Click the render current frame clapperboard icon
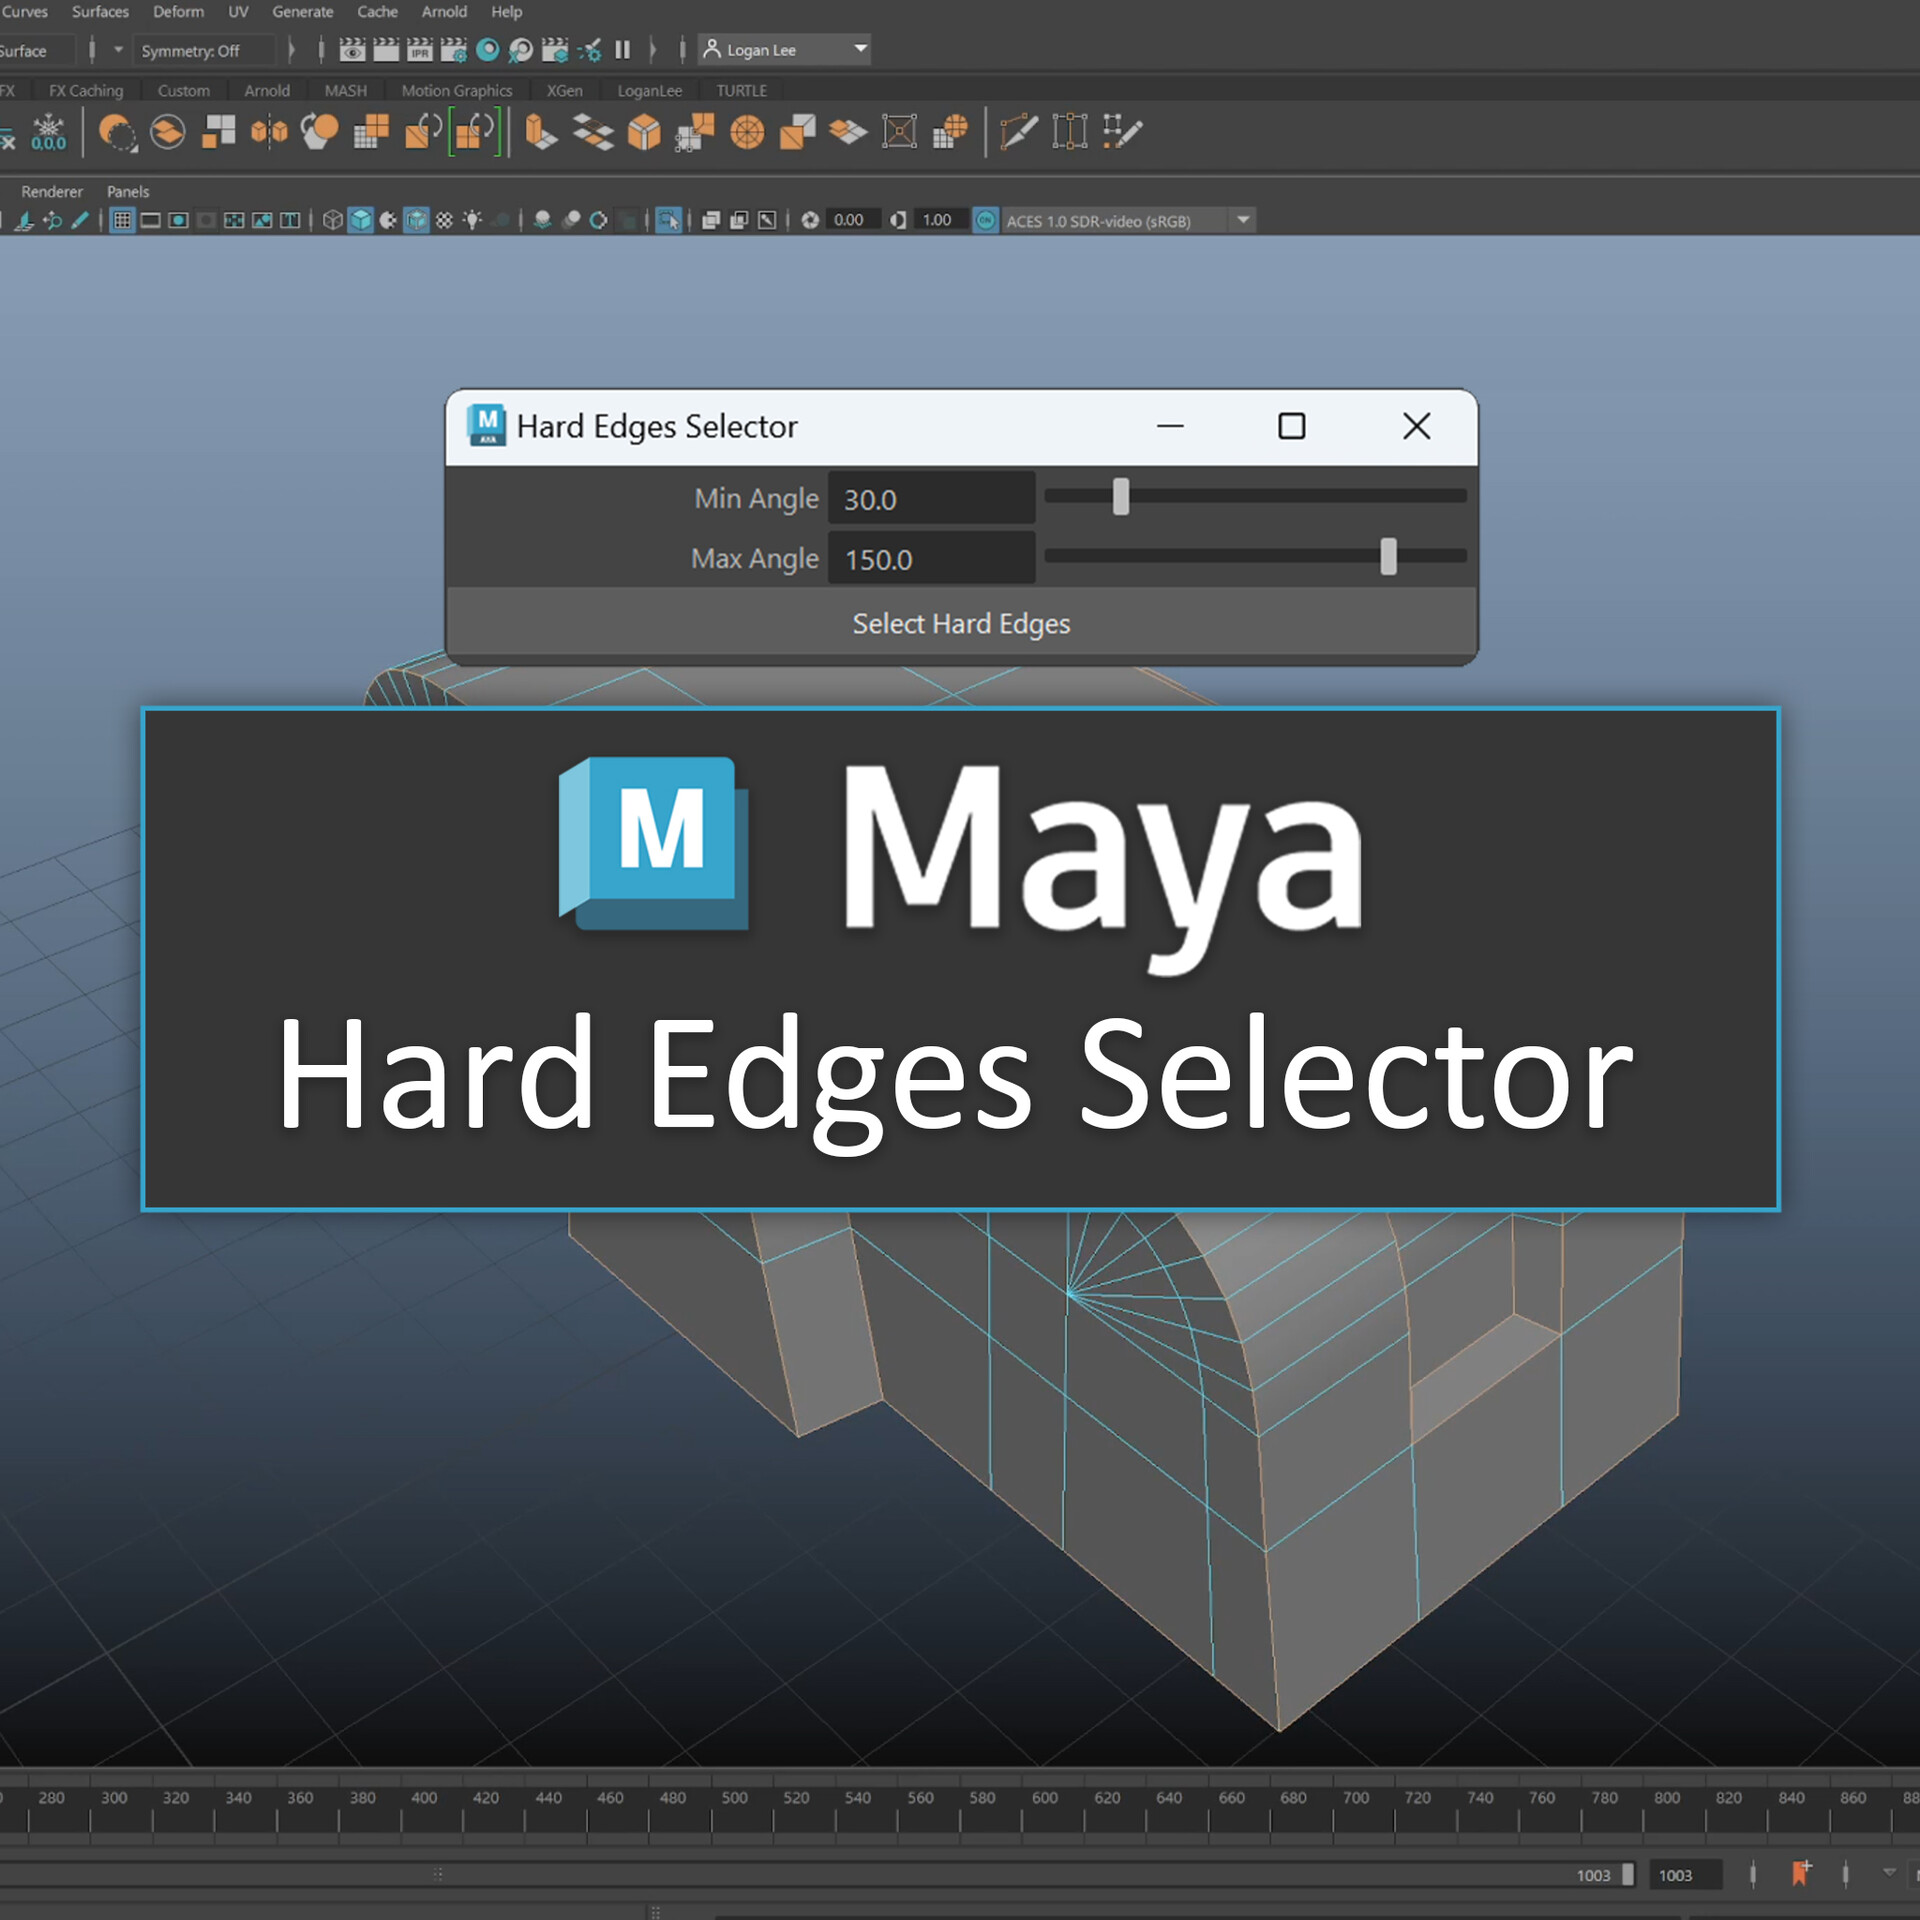 [385, 49]
